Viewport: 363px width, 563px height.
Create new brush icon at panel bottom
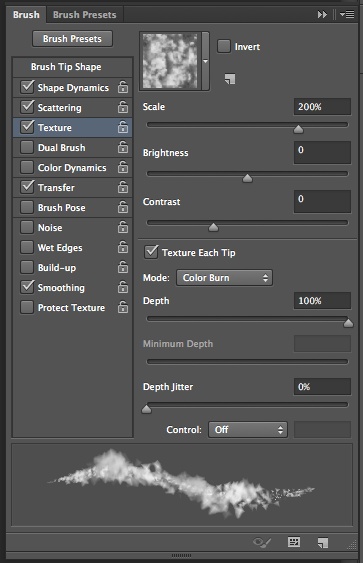pyautogui.click(x=323, y=543)
